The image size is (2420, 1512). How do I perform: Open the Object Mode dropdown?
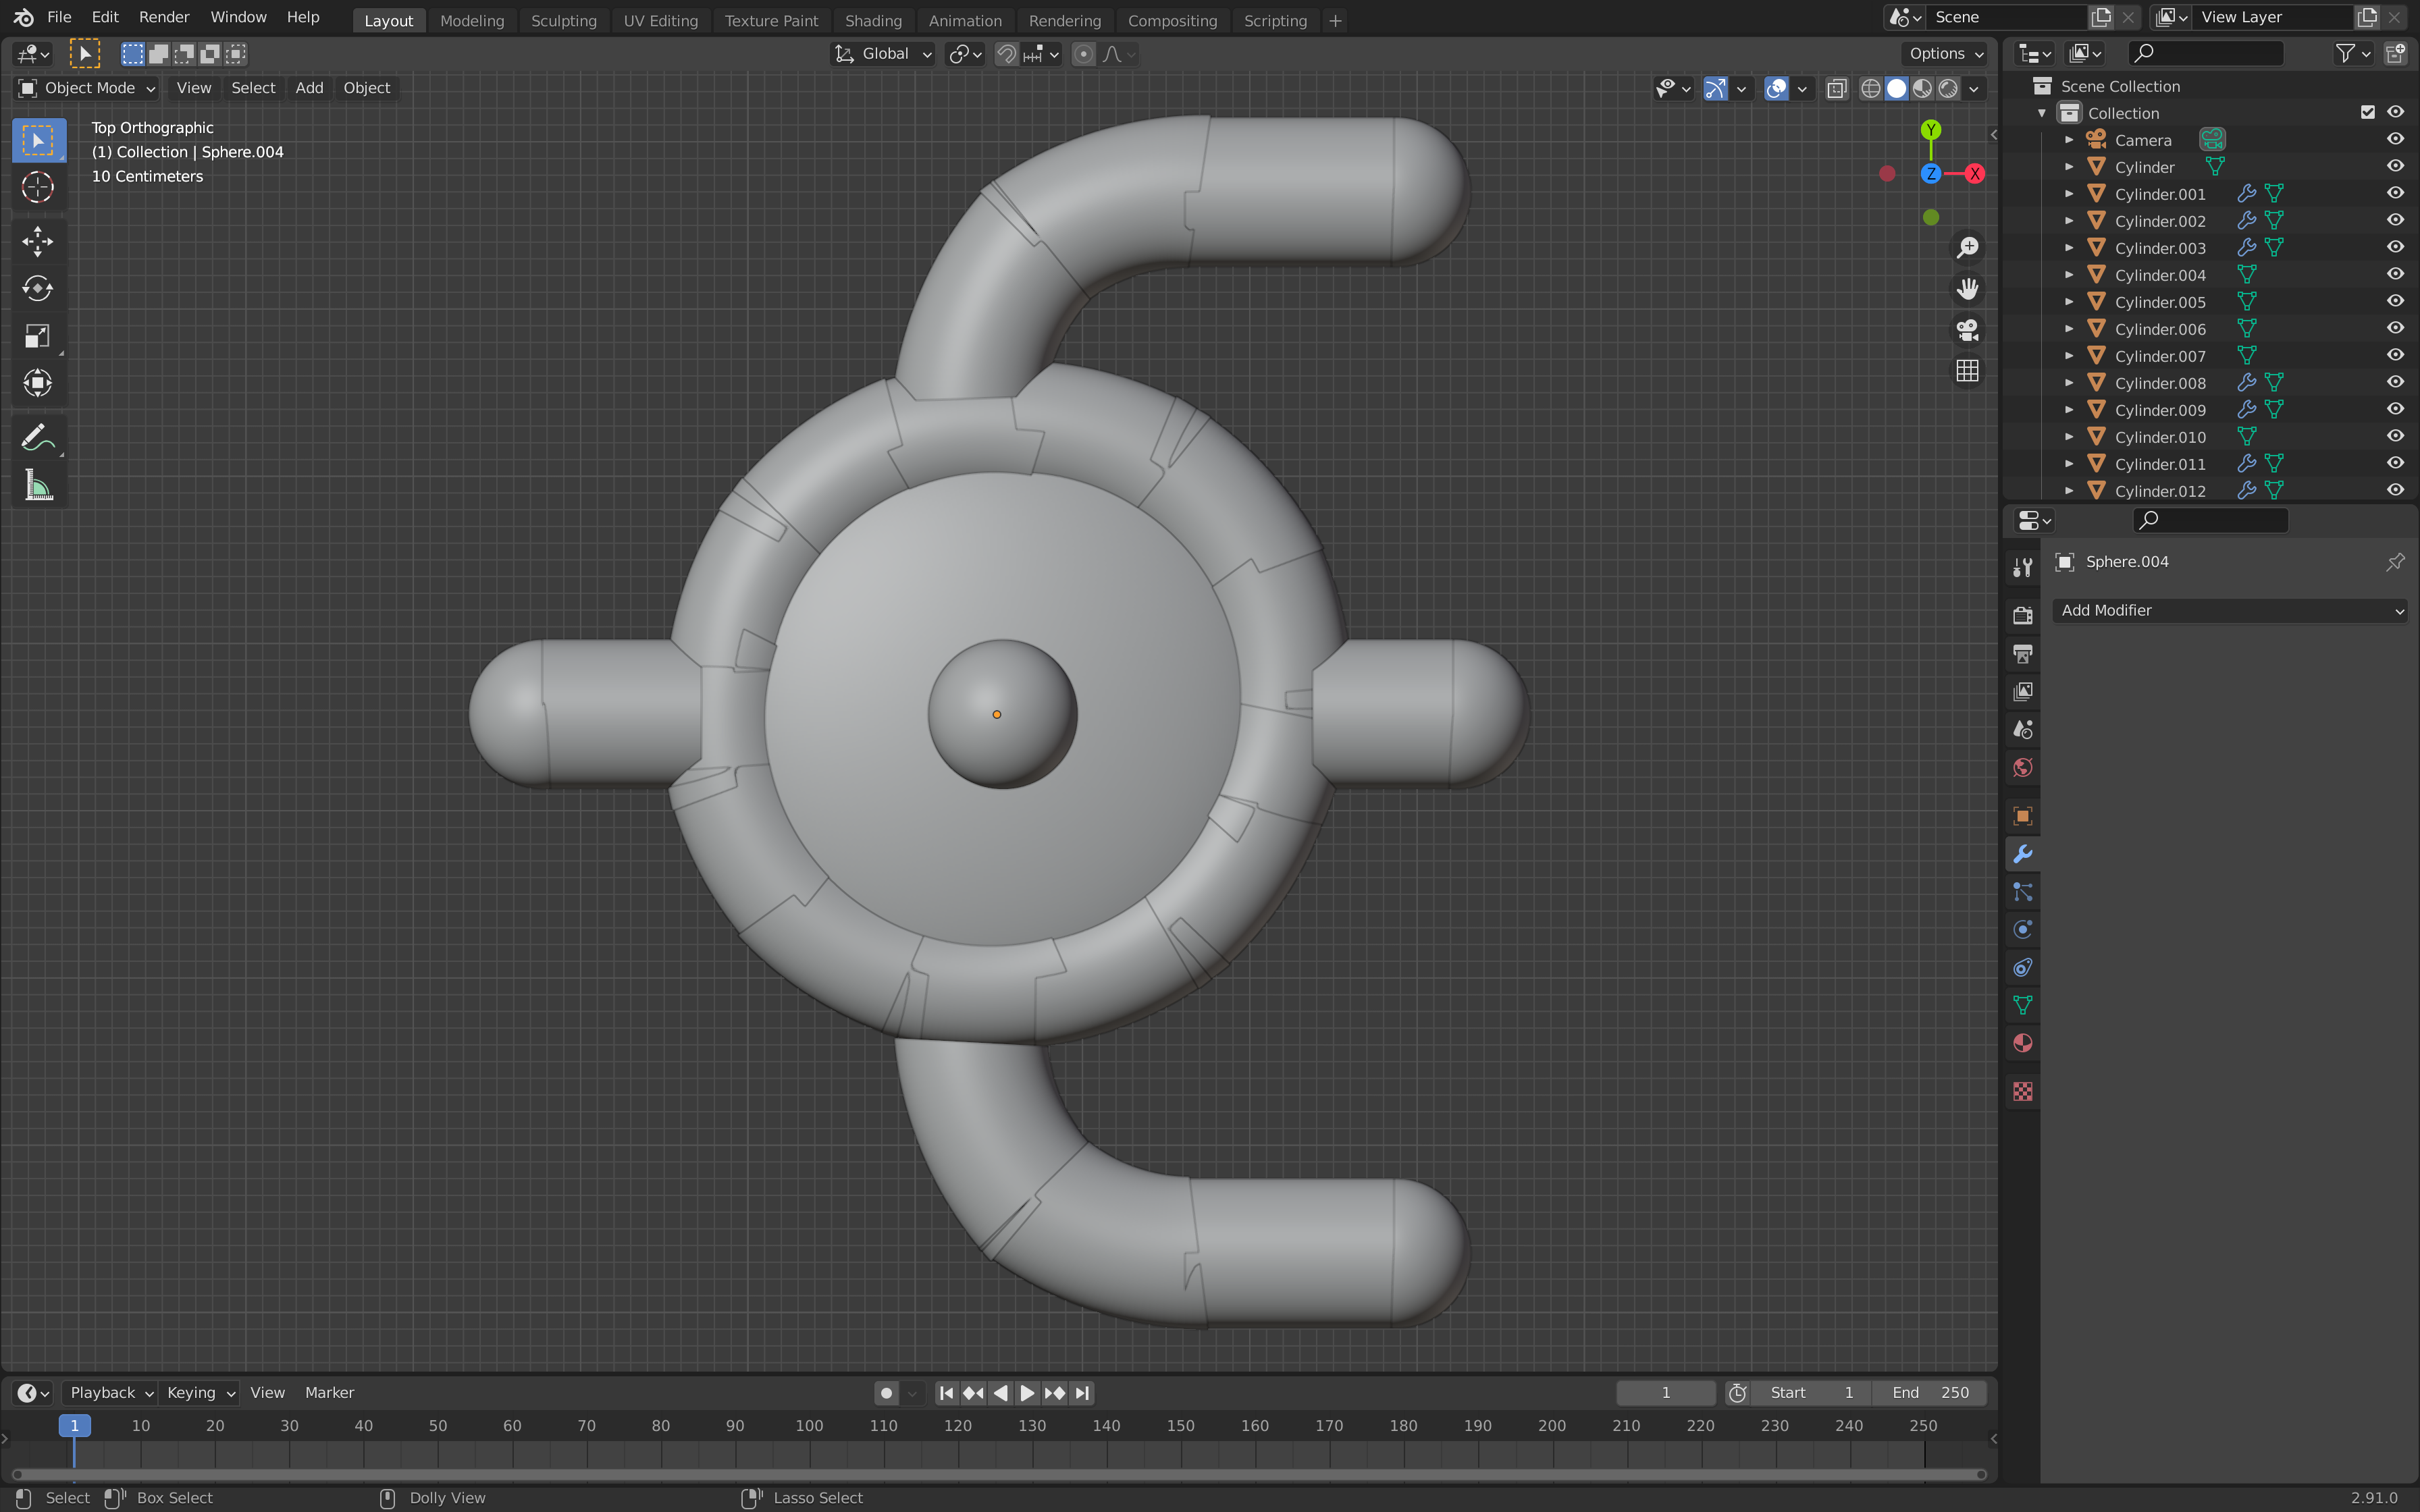[88, 88]
